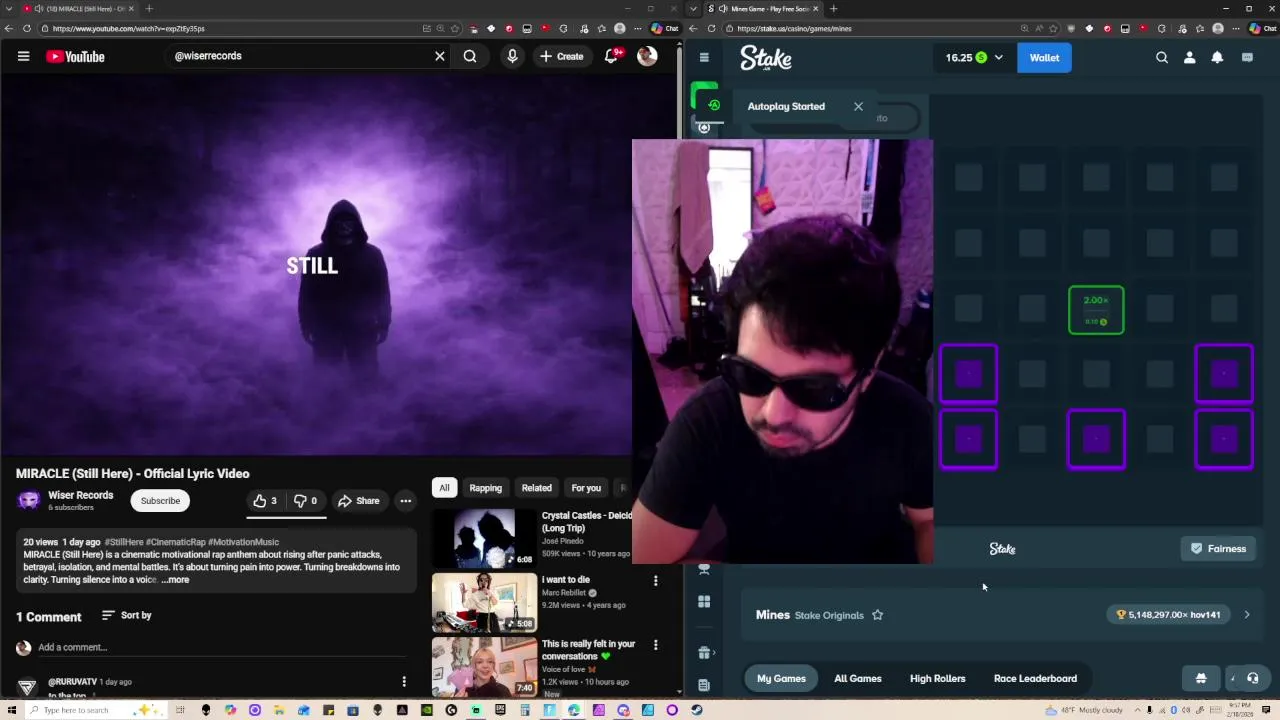Favorite the Mines game with the star

click(x=877, y=615)
